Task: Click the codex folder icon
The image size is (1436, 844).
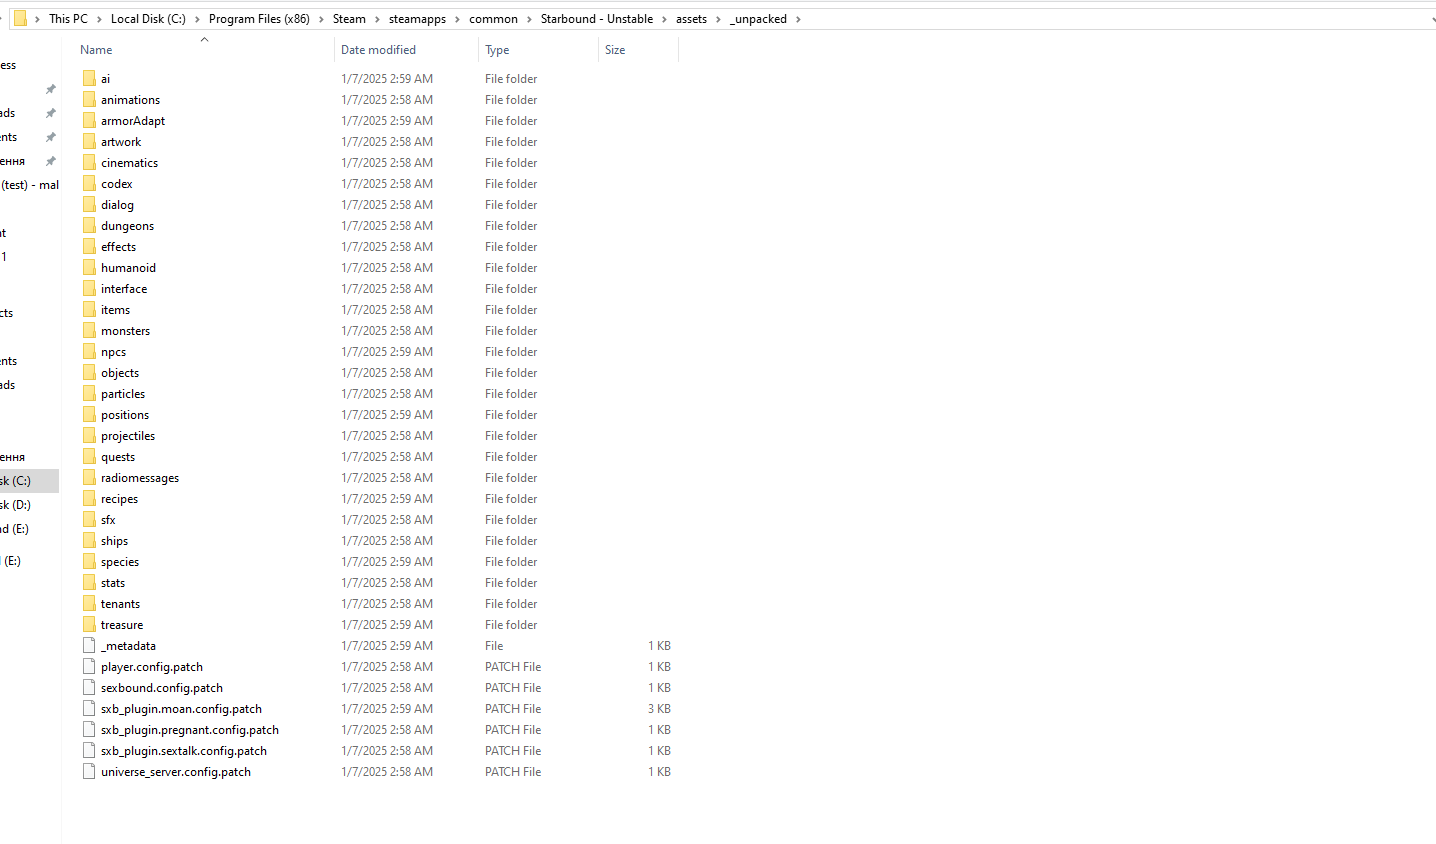Action: coord(89,184)
